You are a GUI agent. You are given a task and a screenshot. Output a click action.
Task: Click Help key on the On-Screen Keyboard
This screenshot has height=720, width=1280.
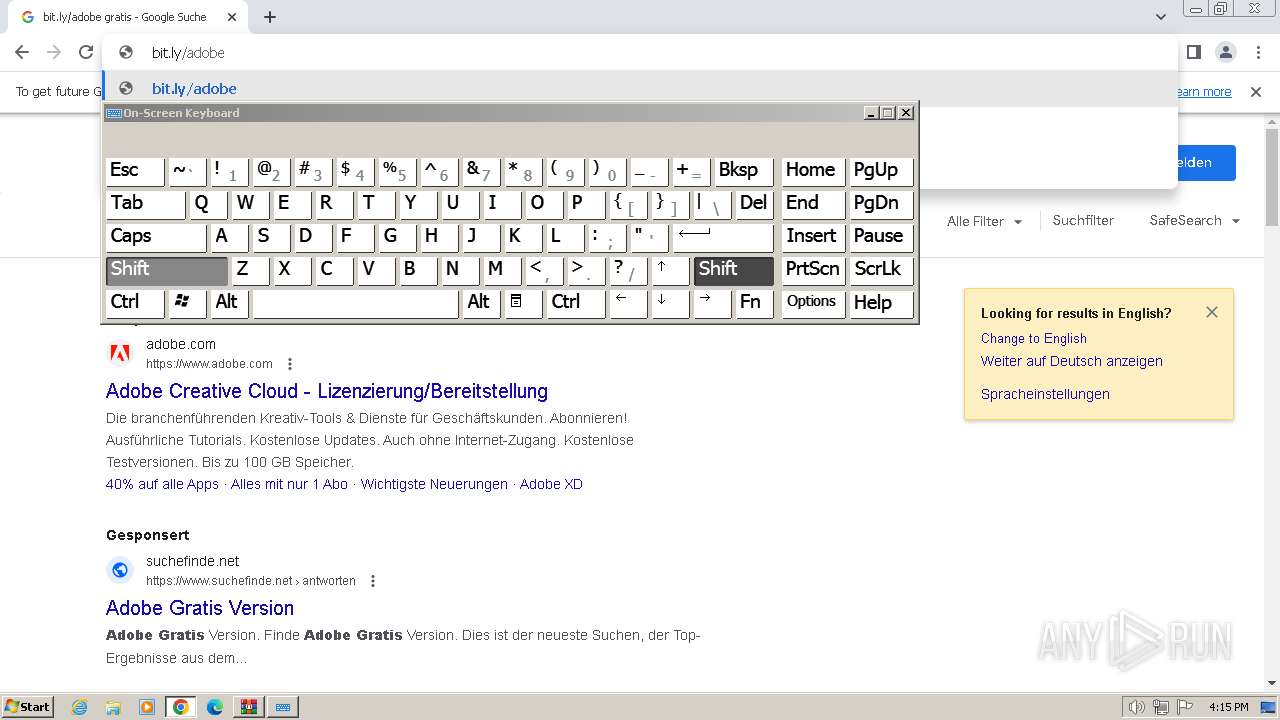click(x=881, y=302)
